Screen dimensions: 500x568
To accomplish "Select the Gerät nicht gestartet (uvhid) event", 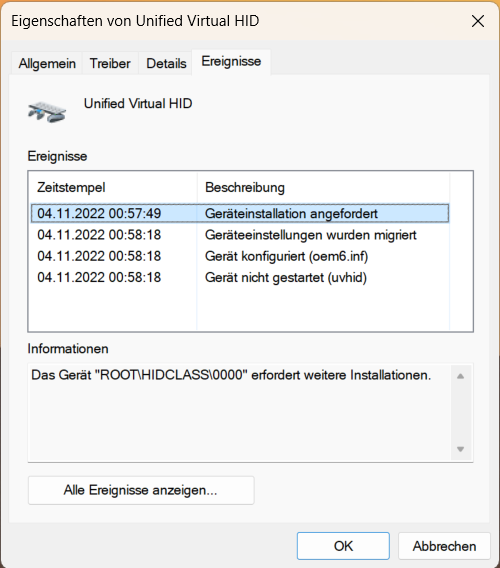I will point(240,277).
